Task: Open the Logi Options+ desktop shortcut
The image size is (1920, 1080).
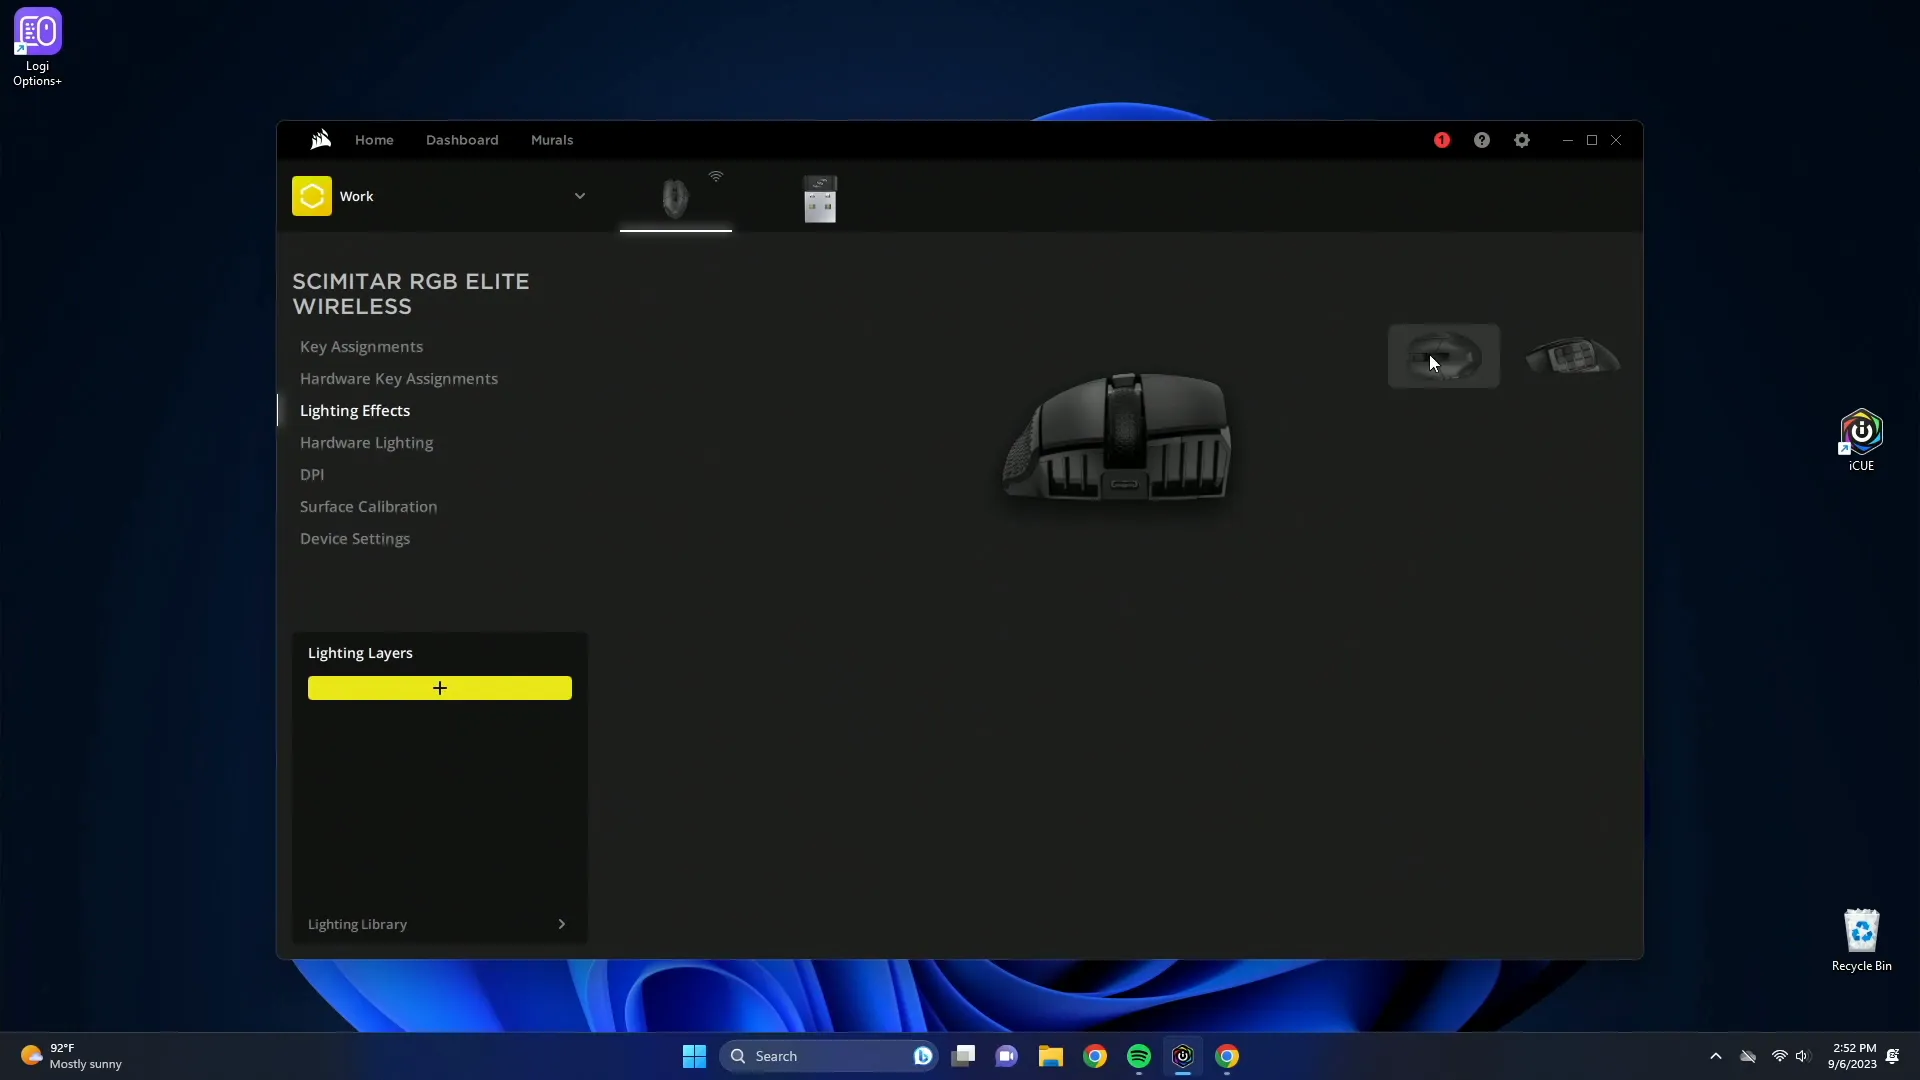Action: tap(38, 47)
